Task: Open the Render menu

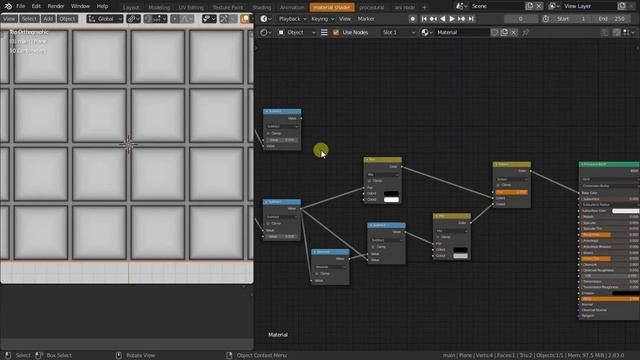Action: click(x=56, y=6)
